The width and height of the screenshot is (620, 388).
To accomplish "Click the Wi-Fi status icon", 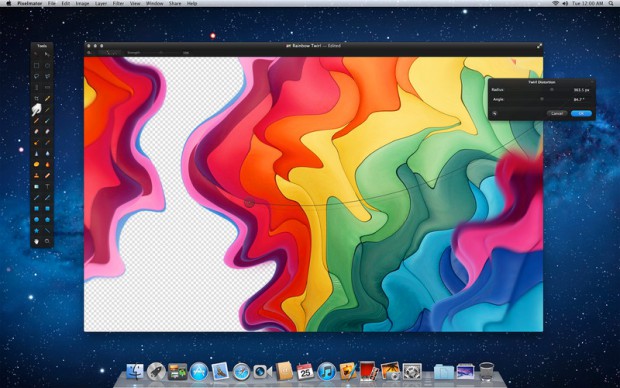I will [556, 3].
